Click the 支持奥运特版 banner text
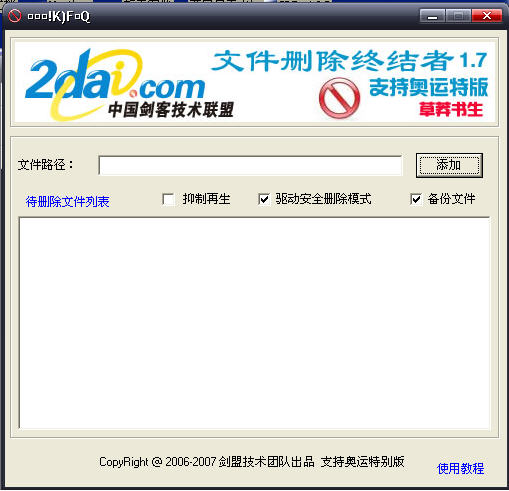Viewport: 509px width, 491px height. click(x=428, y=87)
